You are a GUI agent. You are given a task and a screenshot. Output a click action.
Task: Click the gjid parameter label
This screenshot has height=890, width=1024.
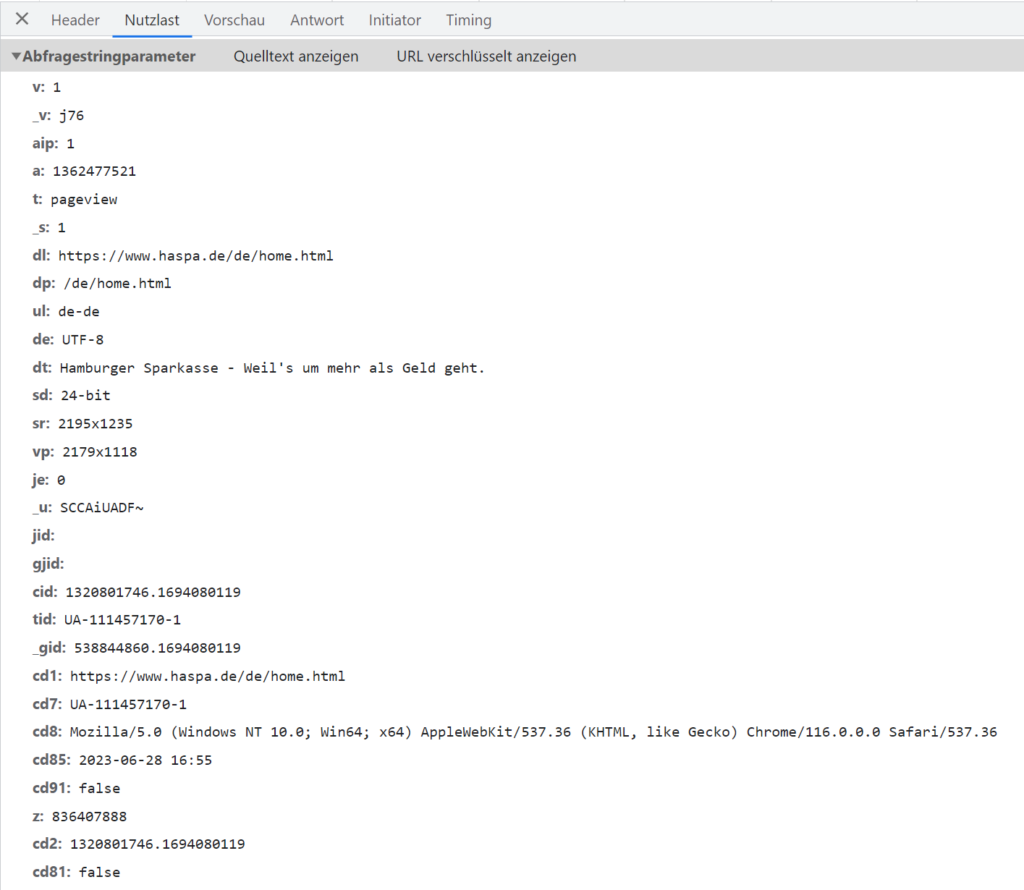tap(48, 564)
